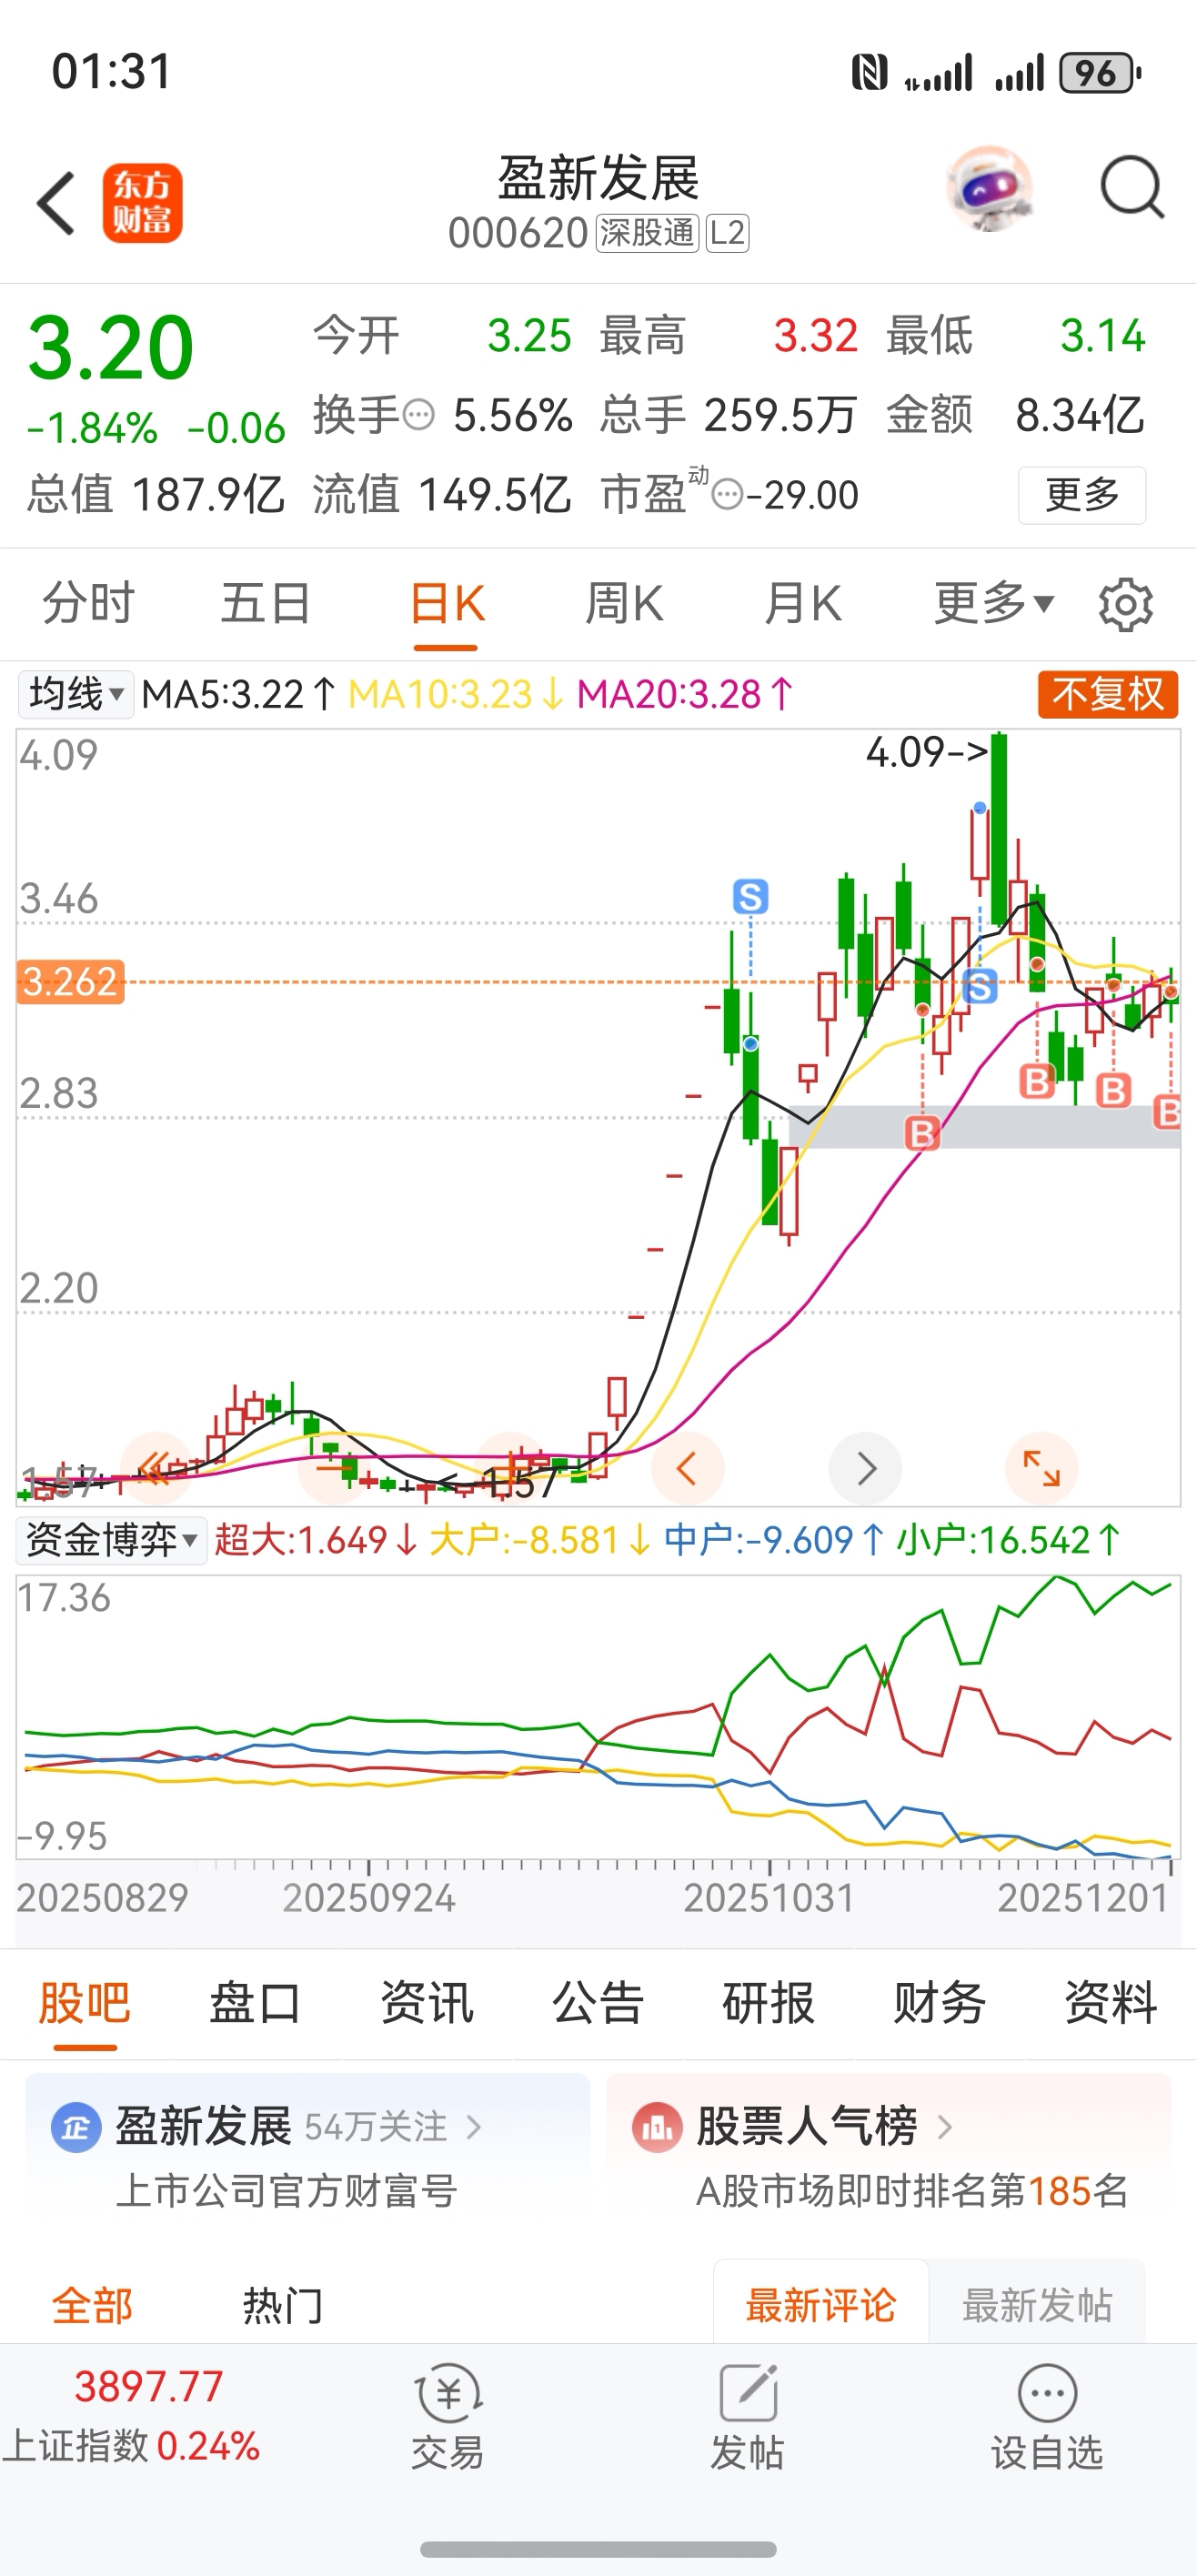Tap the lower S sell marker
The width and height of the screenshot is (1197, 2576).
point(980,987)
